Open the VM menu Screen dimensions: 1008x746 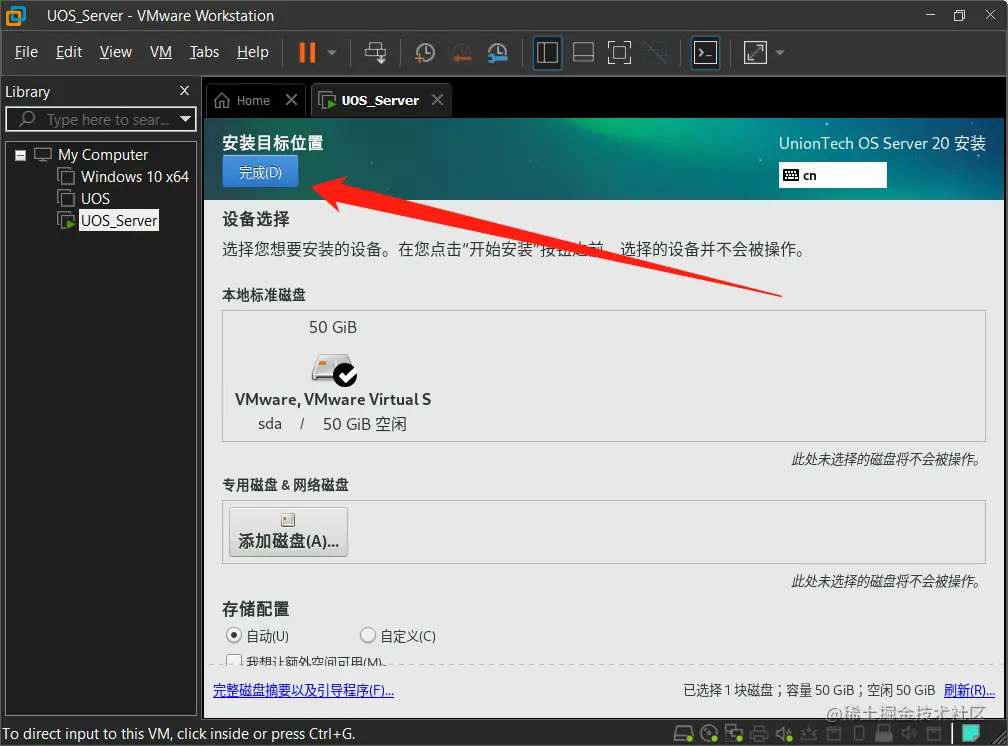160,52
